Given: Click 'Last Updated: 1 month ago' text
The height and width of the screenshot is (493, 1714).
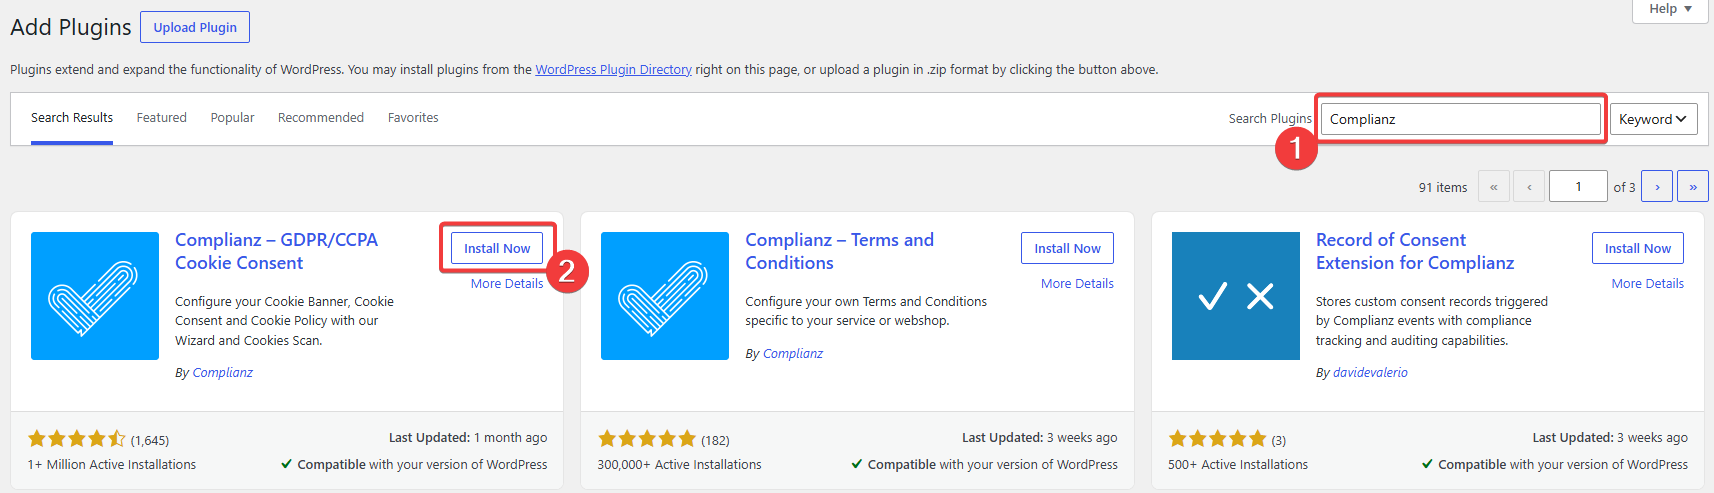Looking at the screenshot, I should coord(468,438).
